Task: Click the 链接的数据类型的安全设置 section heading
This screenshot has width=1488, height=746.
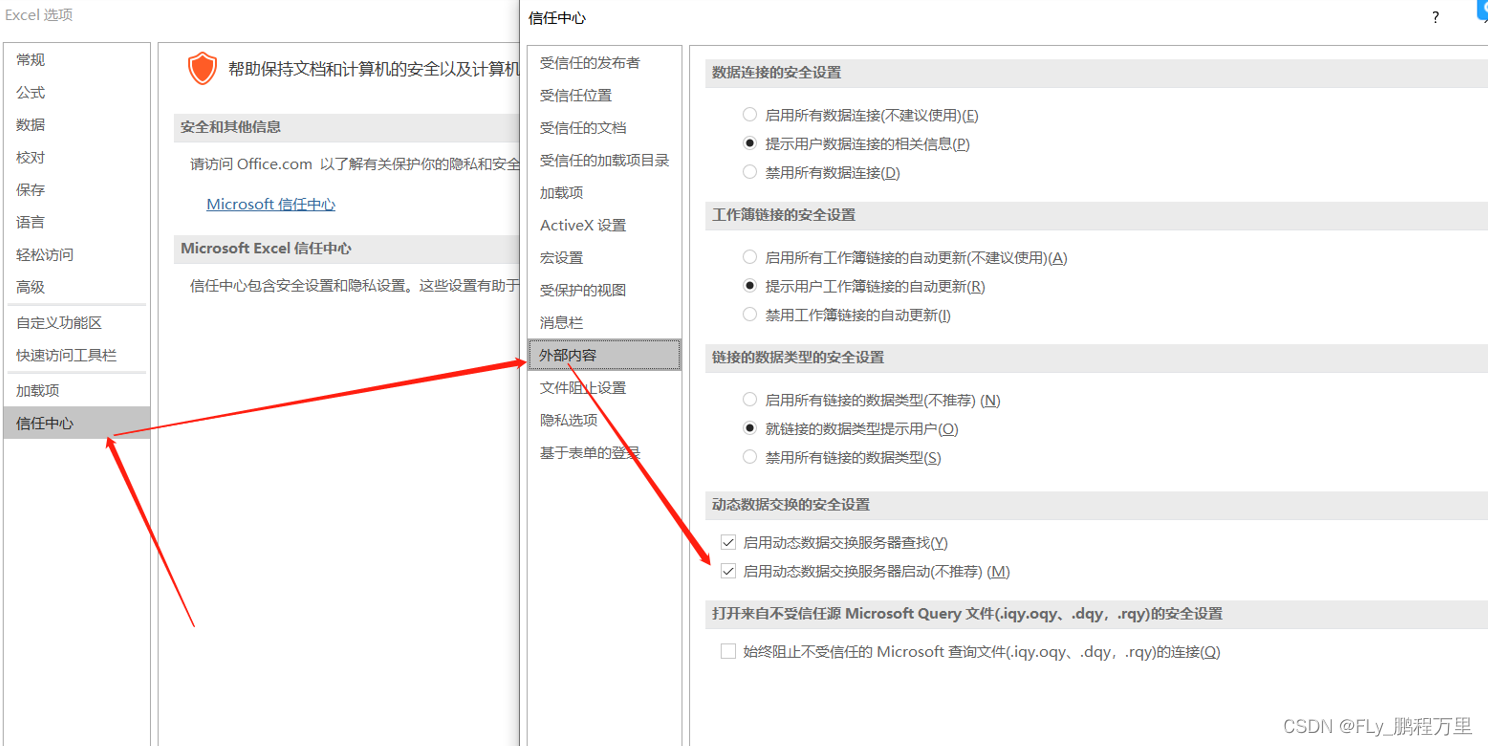Action: point(798,357)
